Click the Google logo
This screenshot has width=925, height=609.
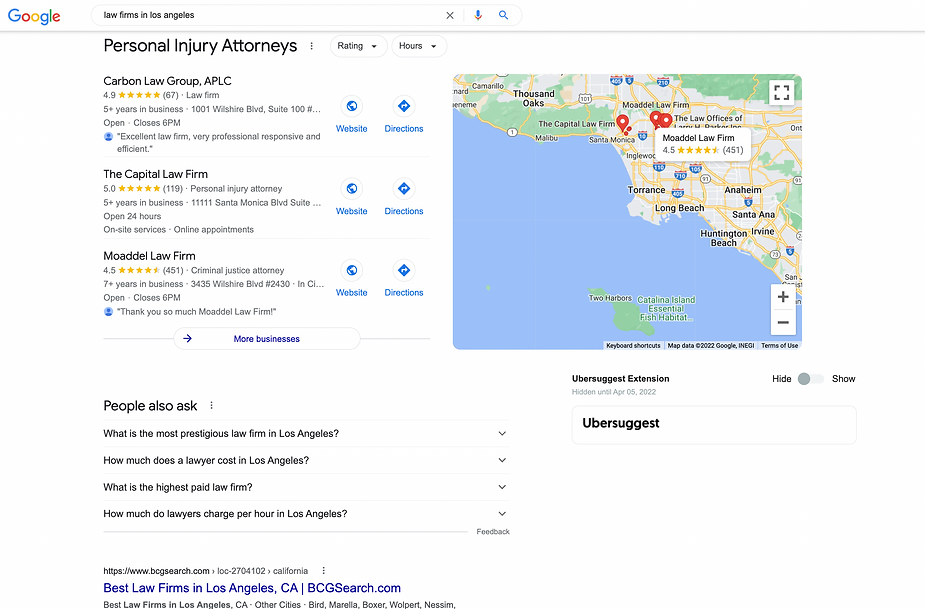pos(34,16)
